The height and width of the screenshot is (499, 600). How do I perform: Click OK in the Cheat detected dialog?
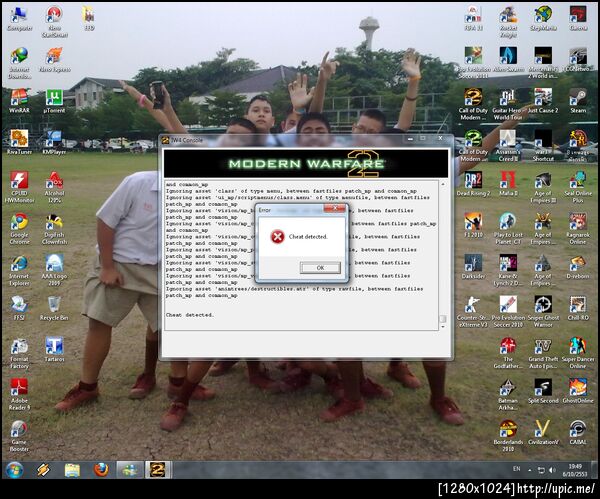(x=320, y=267)
